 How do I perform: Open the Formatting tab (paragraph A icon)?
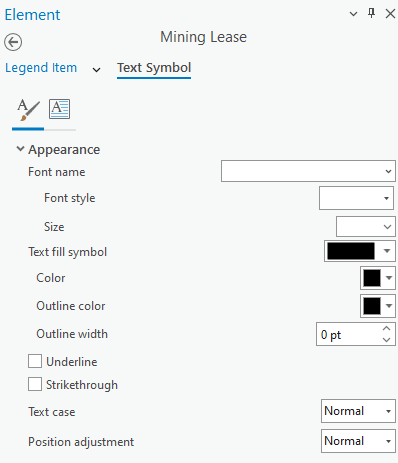click(59, 109)
